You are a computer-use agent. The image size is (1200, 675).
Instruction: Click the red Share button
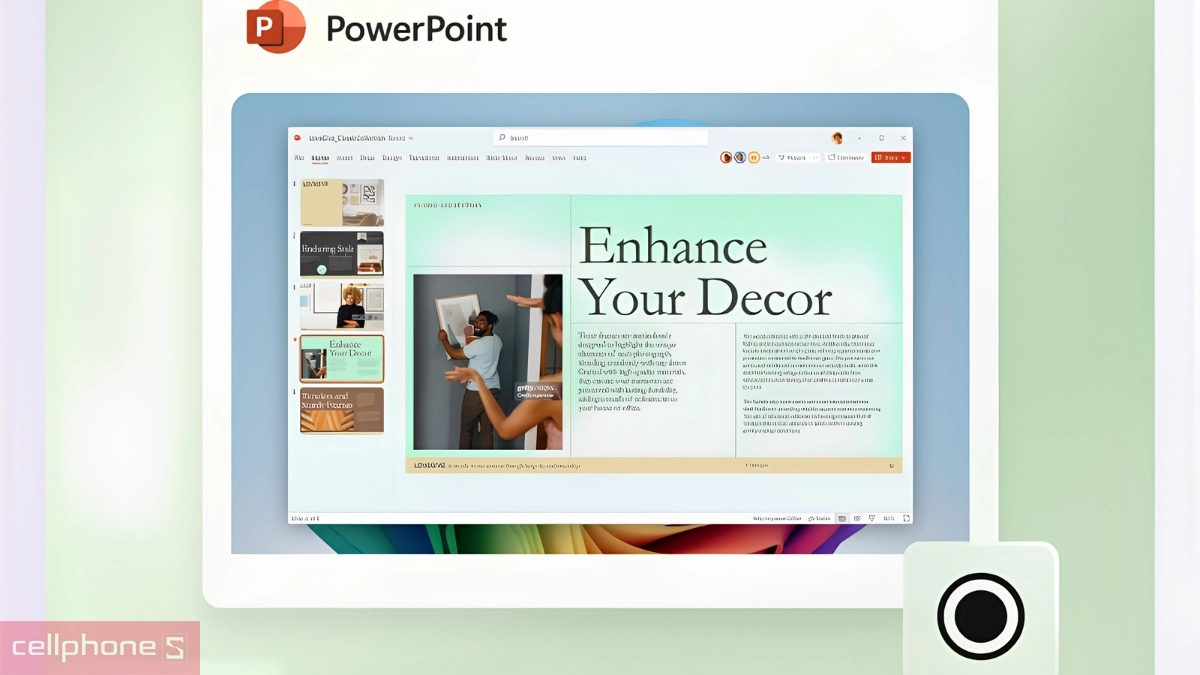click(x=891, y=157)
